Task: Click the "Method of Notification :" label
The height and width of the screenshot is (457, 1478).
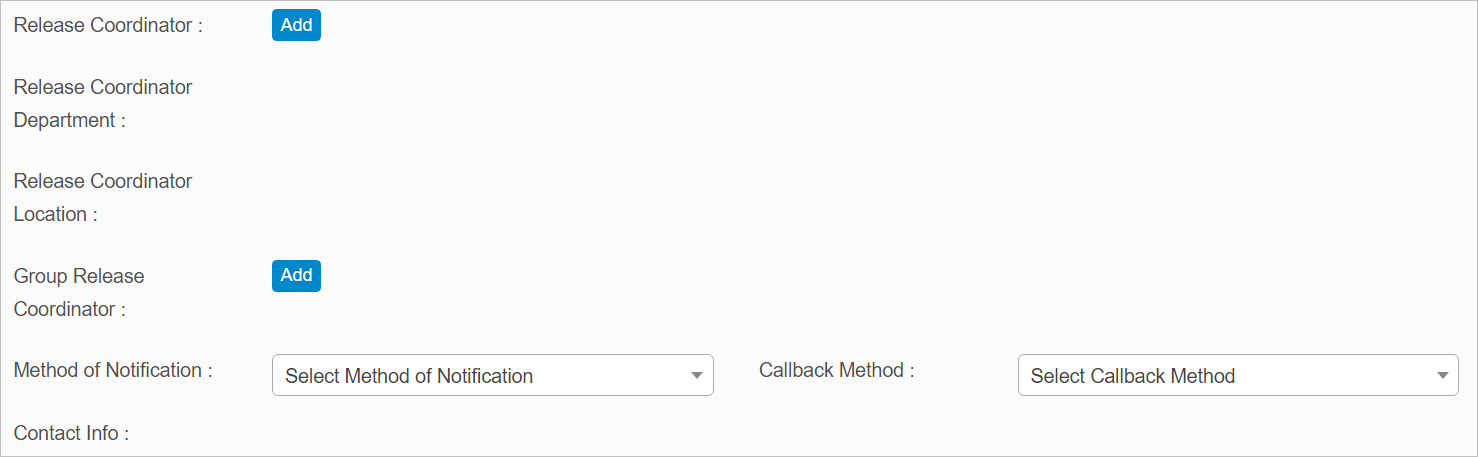Action: tap(113, 370)
